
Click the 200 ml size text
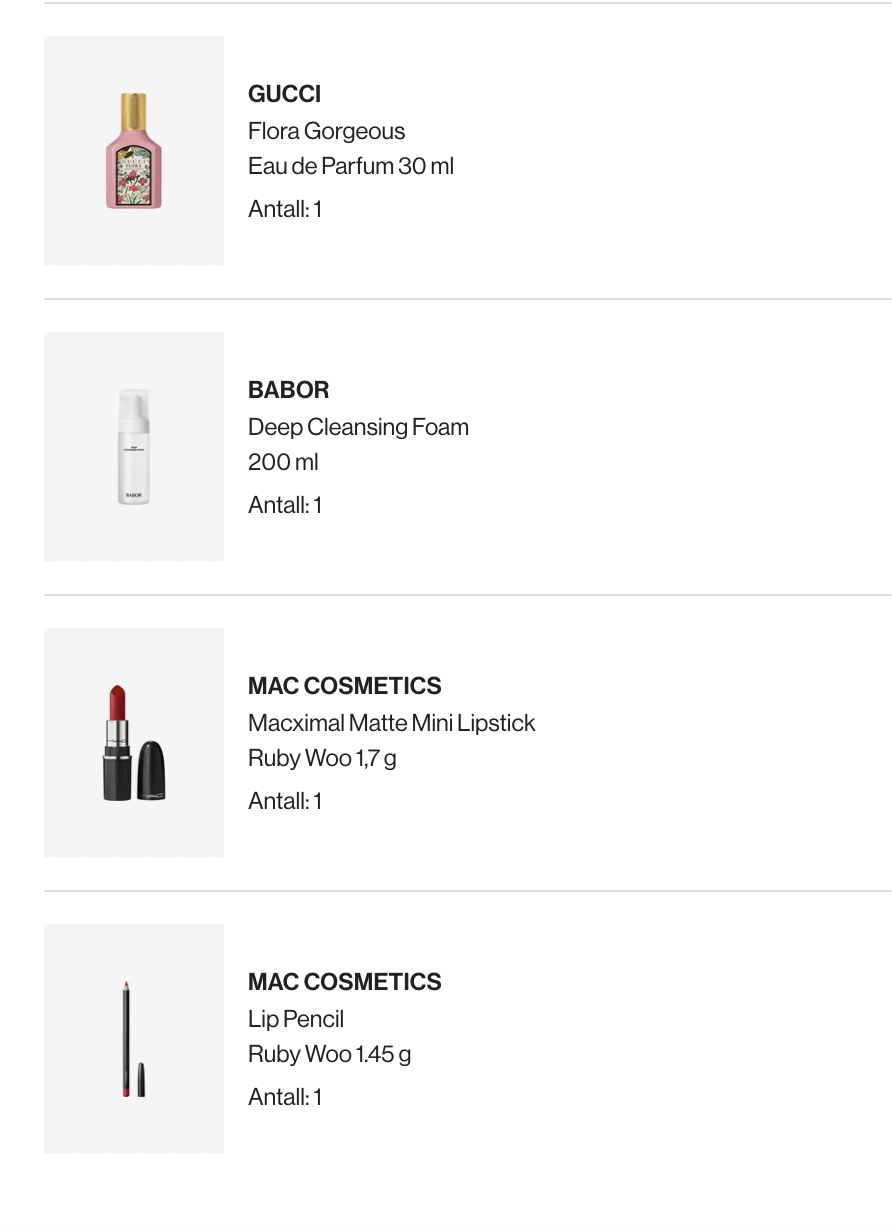click(x=284, y=462)
